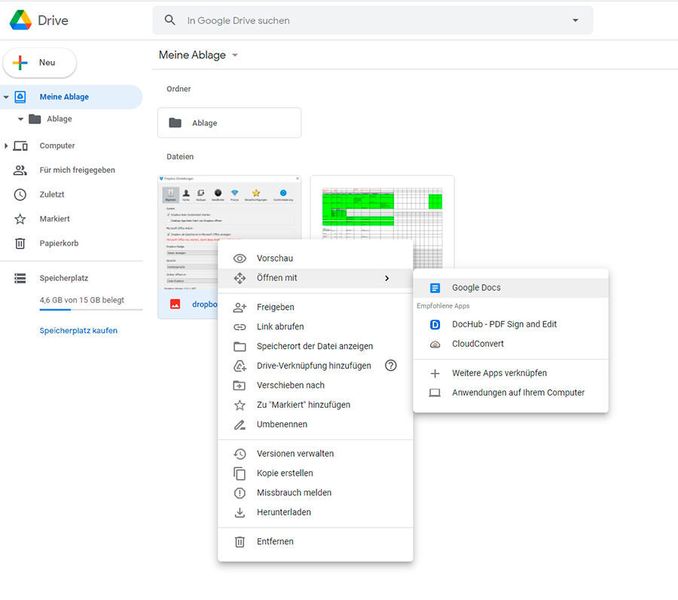Choose Weitere Apps verknüpfen
The width and height of the screenshot is (678, 600).
tap(511, 373)
